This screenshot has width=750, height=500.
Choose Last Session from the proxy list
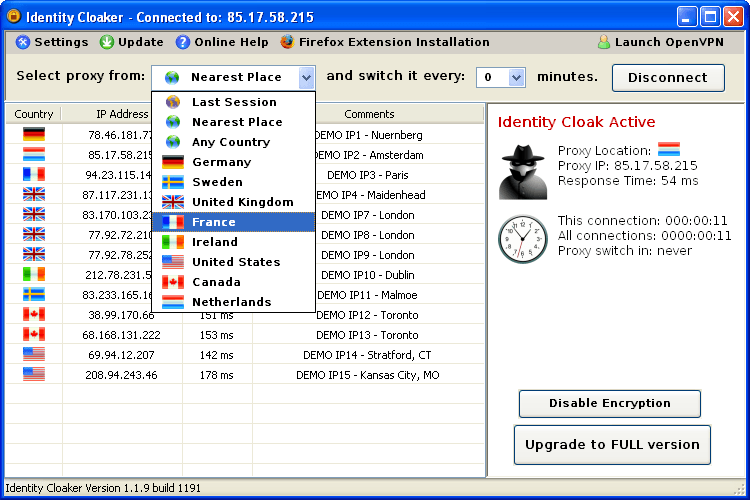click(x=233, y=102)
